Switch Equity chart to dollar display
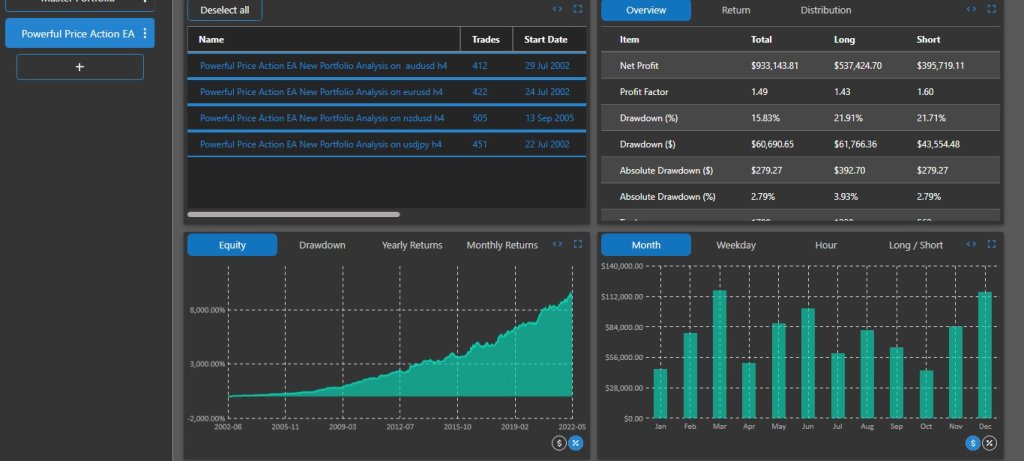 (560, 443)
